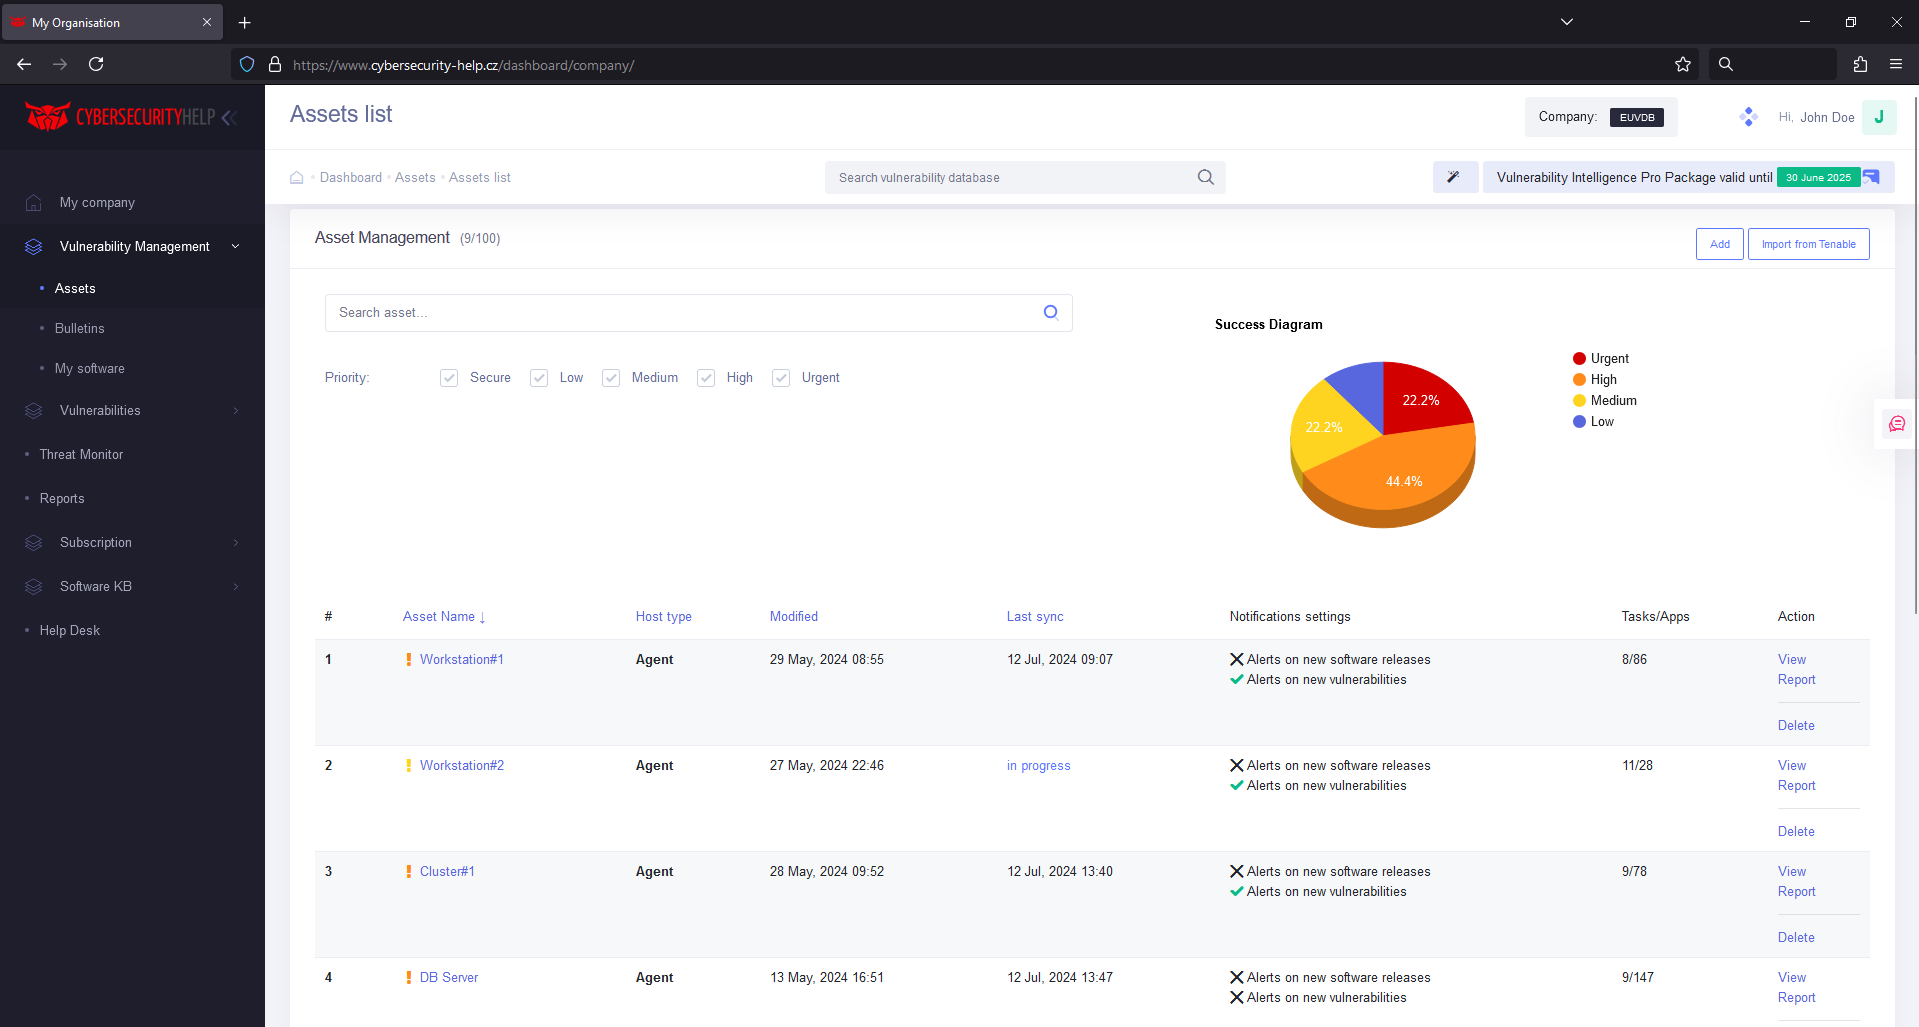Toggle off the Medium priority checkbox
This screenshot has height=1027, width=1919.
tap(611, 378)
